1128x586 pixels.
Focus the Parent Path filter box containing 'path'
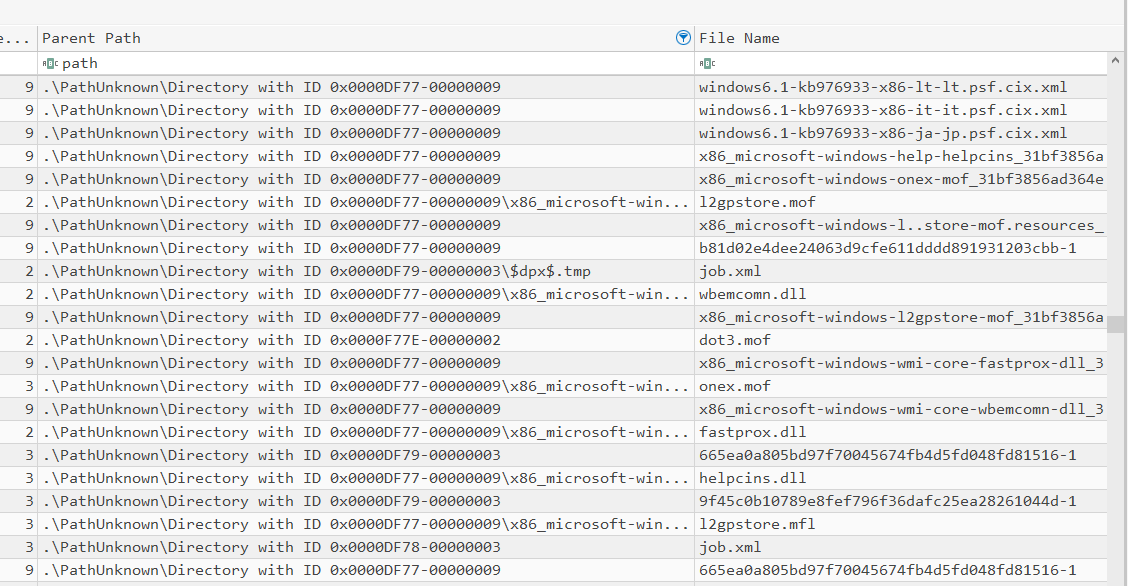click(365, 63)
